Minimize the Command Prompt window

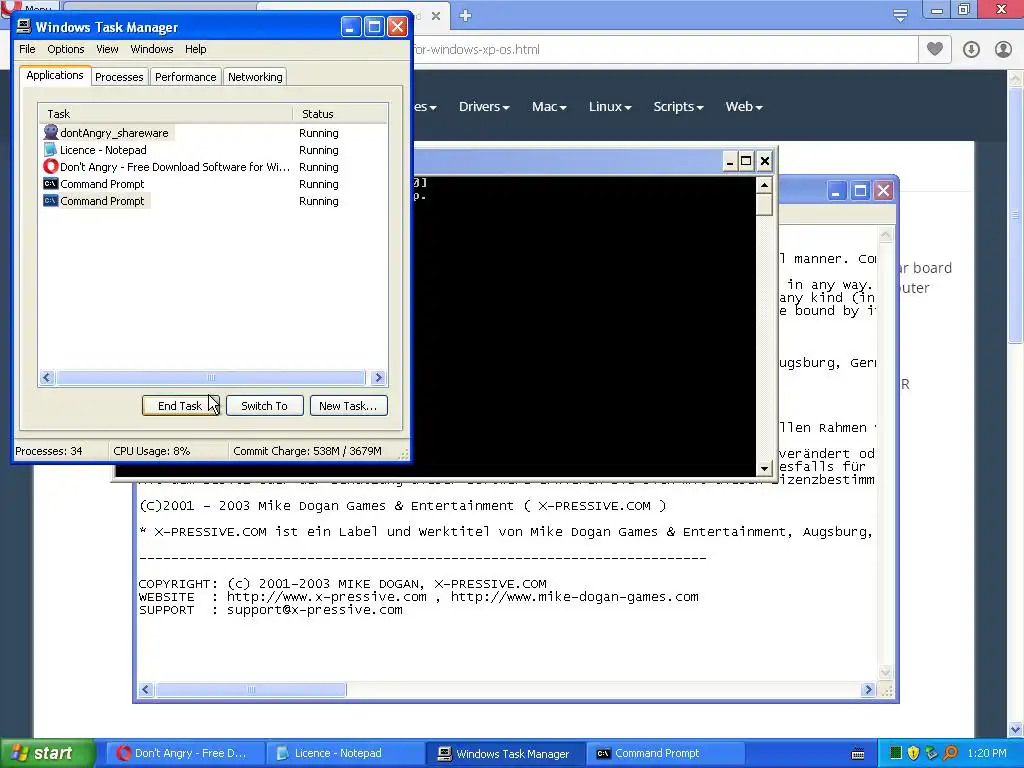pos(730,161)
